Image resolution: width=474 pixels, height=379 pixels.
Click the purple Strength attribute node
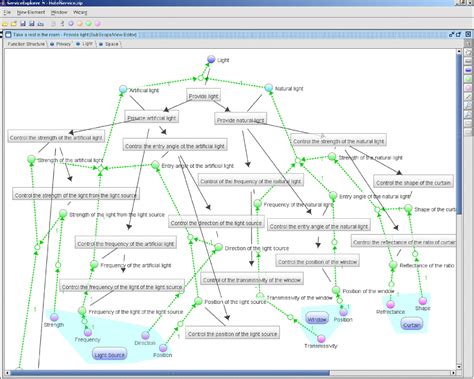pyautogui.click(x=54, y=317)
